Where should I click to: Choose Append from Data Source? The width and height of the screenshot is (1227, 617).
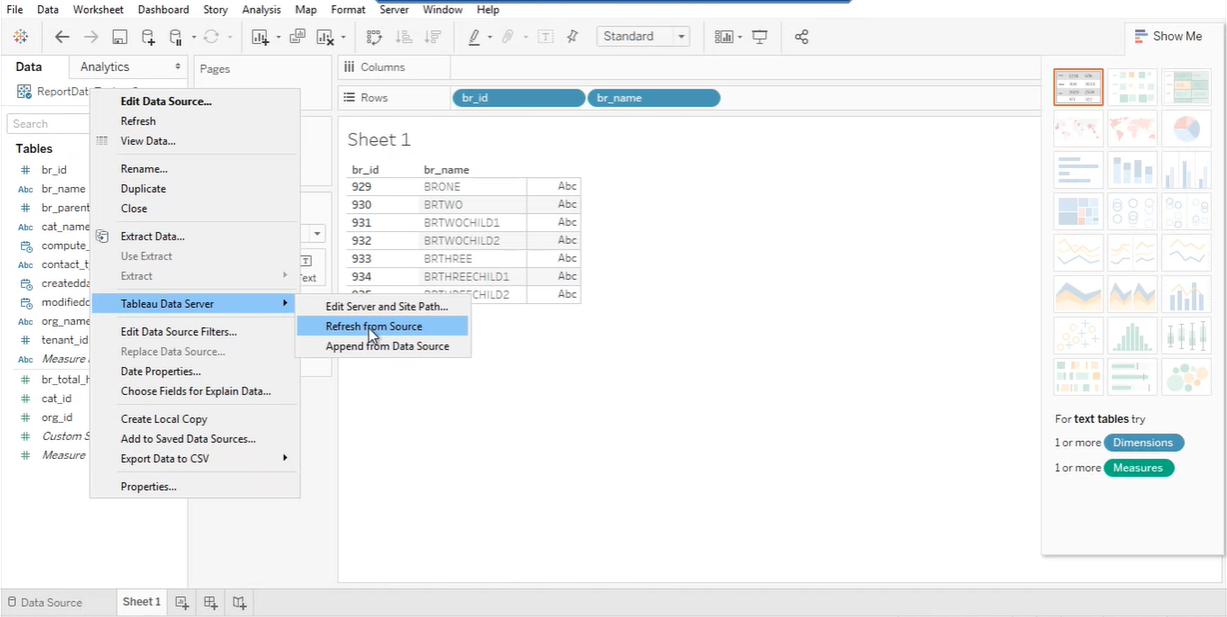pyautogui.click(x=382, y=346)
